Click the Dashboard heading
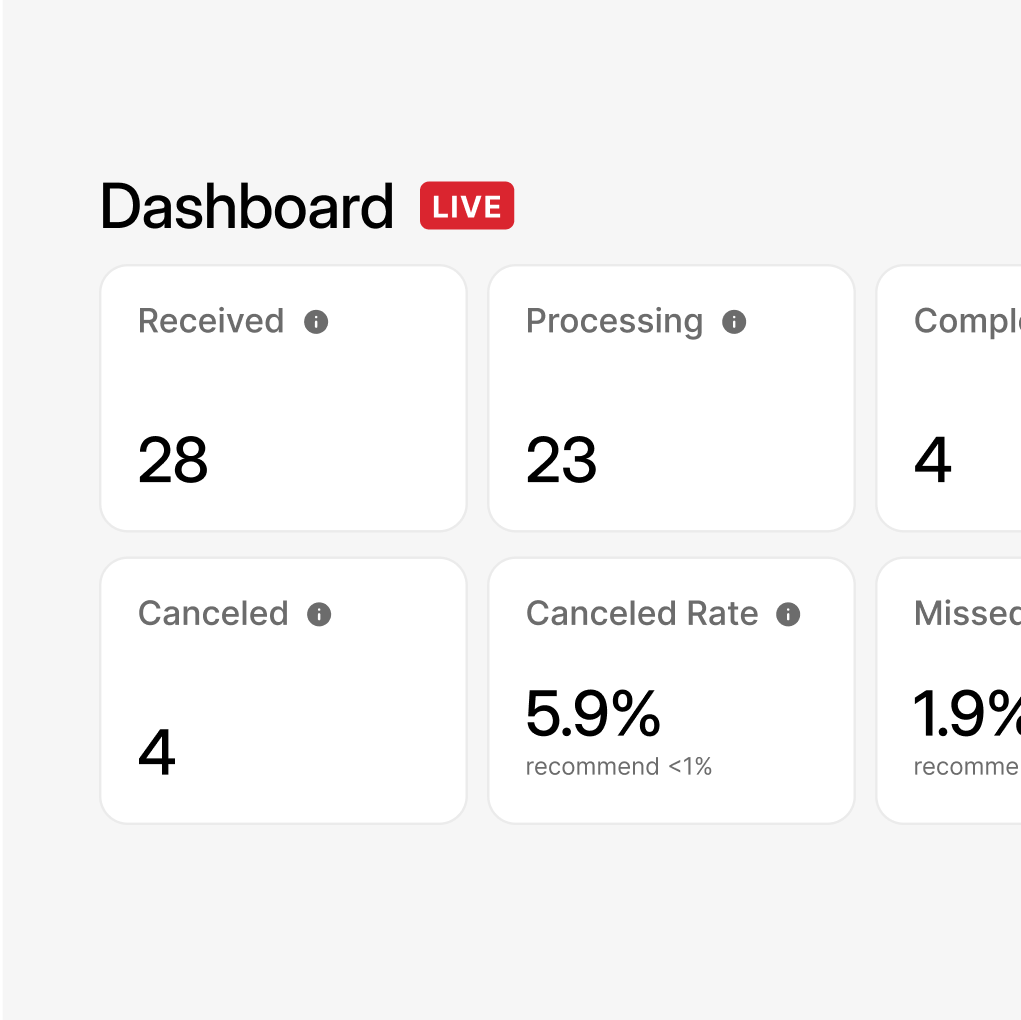 [247, 207]
